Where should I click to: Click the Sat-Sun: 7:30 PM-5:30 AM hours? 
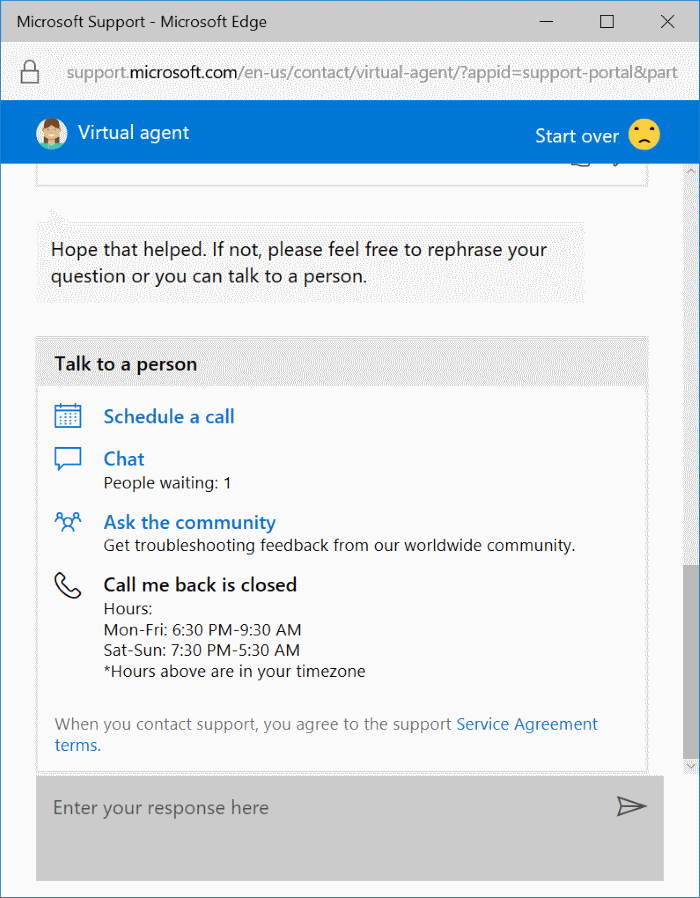(x=202, y=651)
